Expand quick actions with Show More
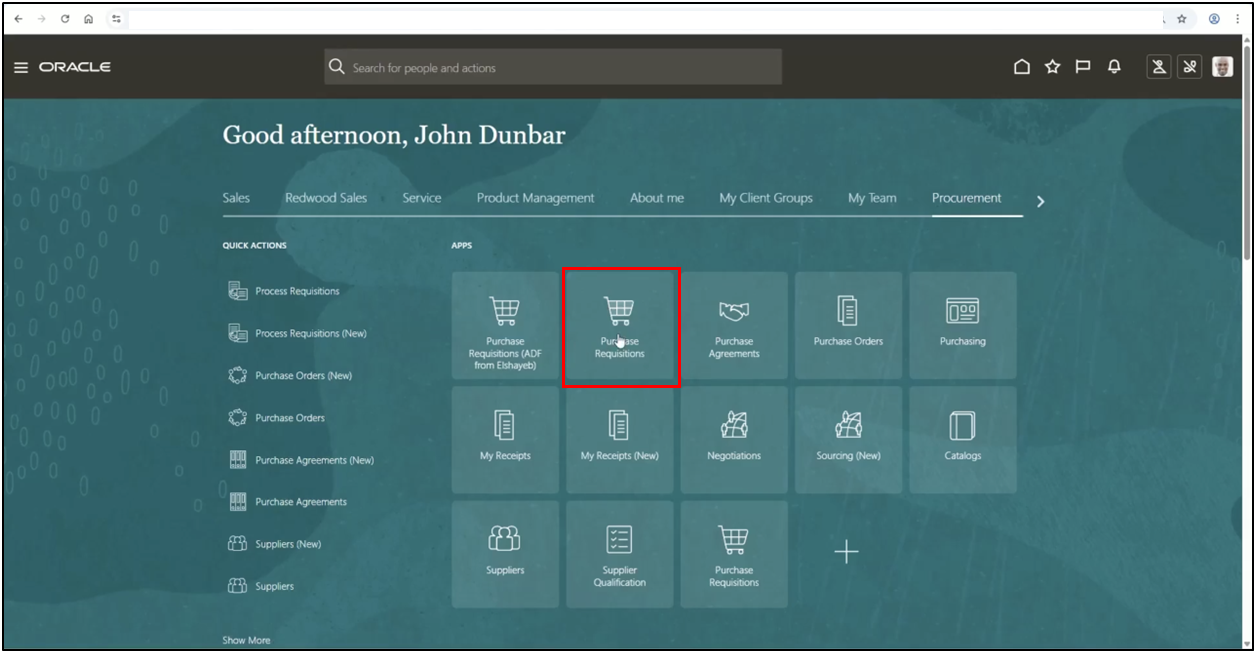Image resolution: width=1256 pixels, height=652 pixels. tap(246, 640)
